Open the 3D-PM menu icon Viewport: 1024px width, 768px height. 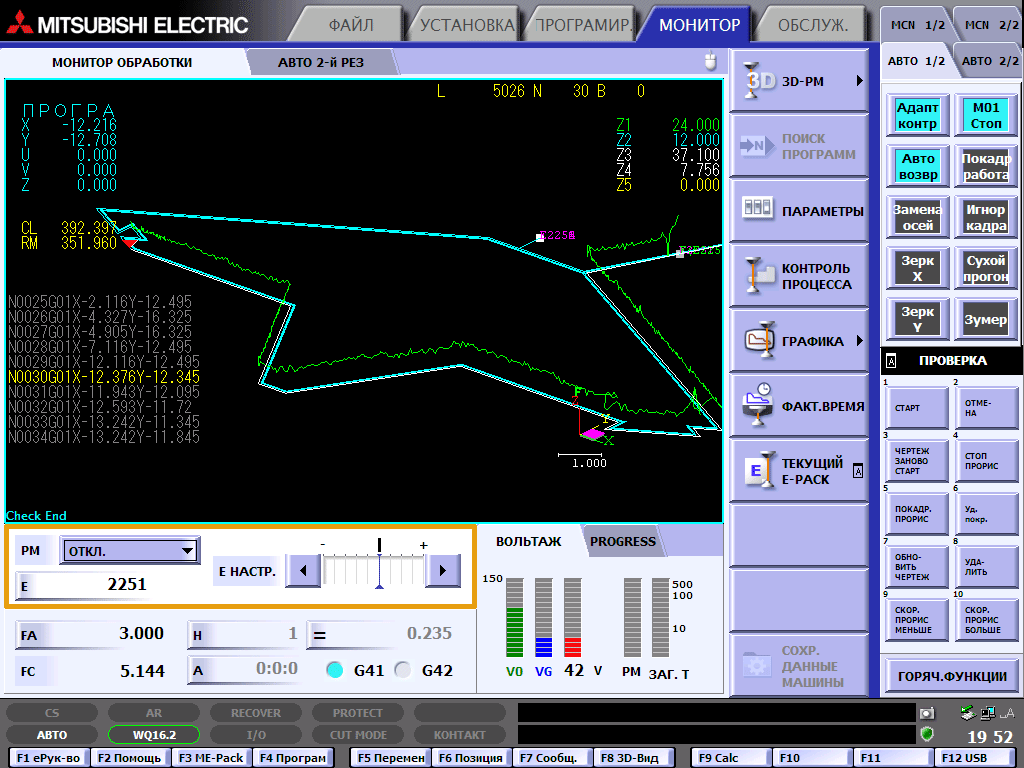click(757, 82)
